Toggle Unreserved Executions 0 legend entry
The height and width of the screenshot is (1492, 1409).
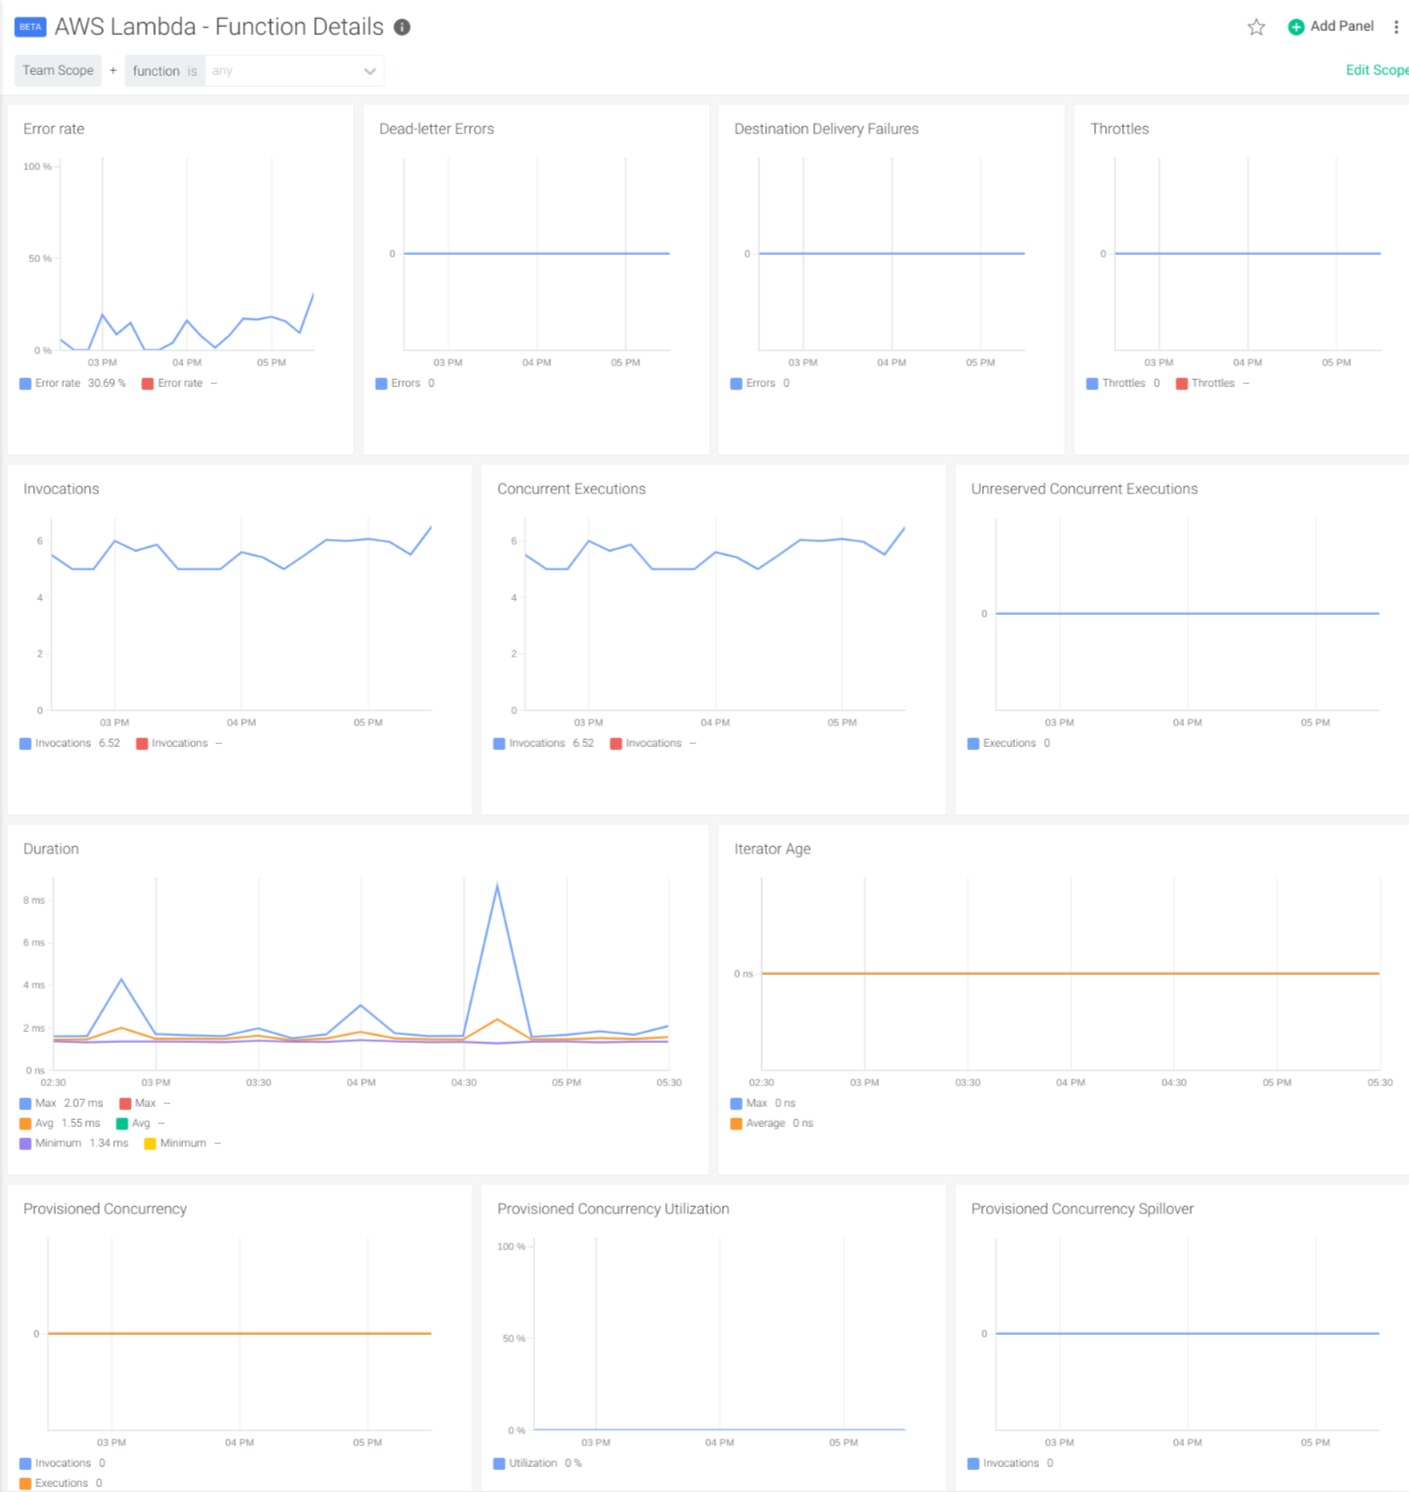(x=1009, y=743)
